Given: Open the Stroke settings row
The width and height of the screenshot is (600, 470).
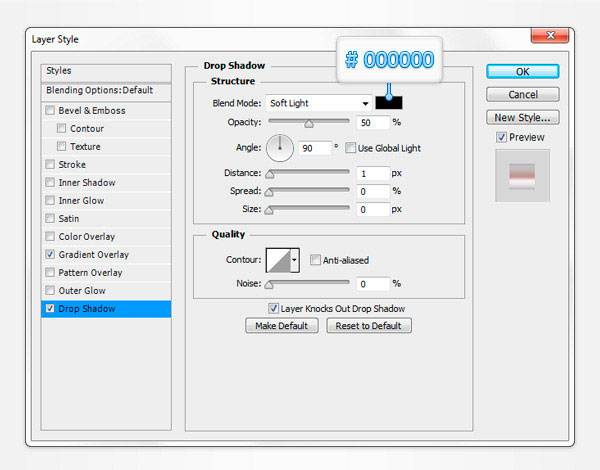Looking at the screenshot, I should [x=106, y=165].
